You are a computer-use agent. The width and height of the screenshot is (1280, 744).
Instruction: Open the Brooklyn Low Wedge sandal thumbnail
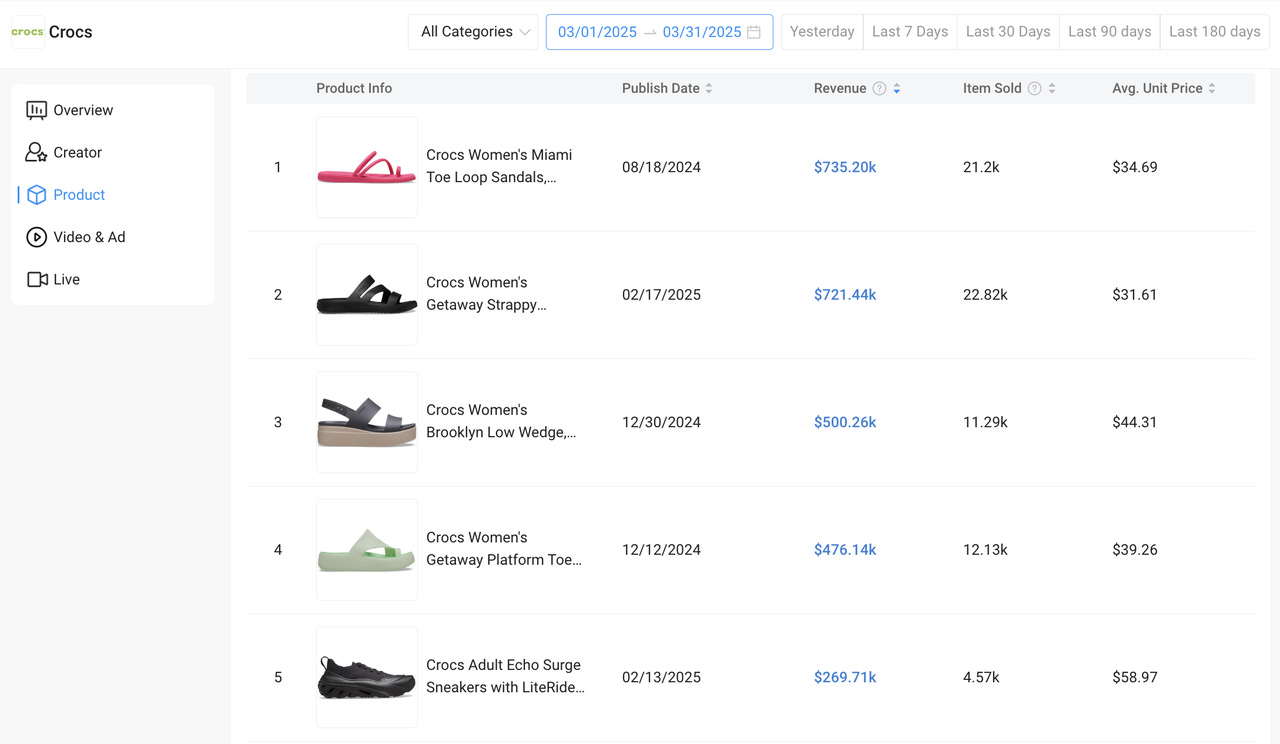pyautogui.click(x=367, y=422)
